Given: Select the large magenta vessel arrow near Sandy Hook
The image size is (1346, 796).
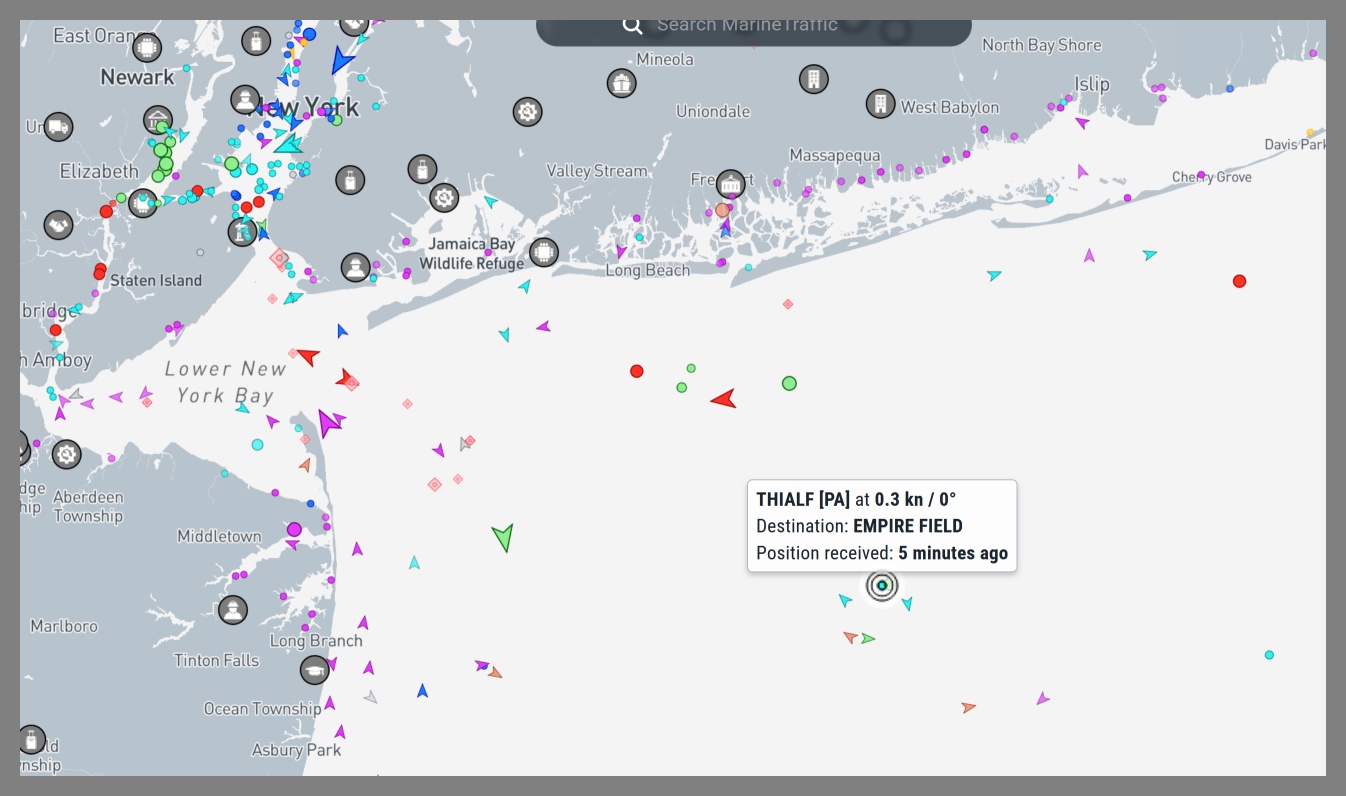Looking at the screenshot, I should tap(328, 423).
